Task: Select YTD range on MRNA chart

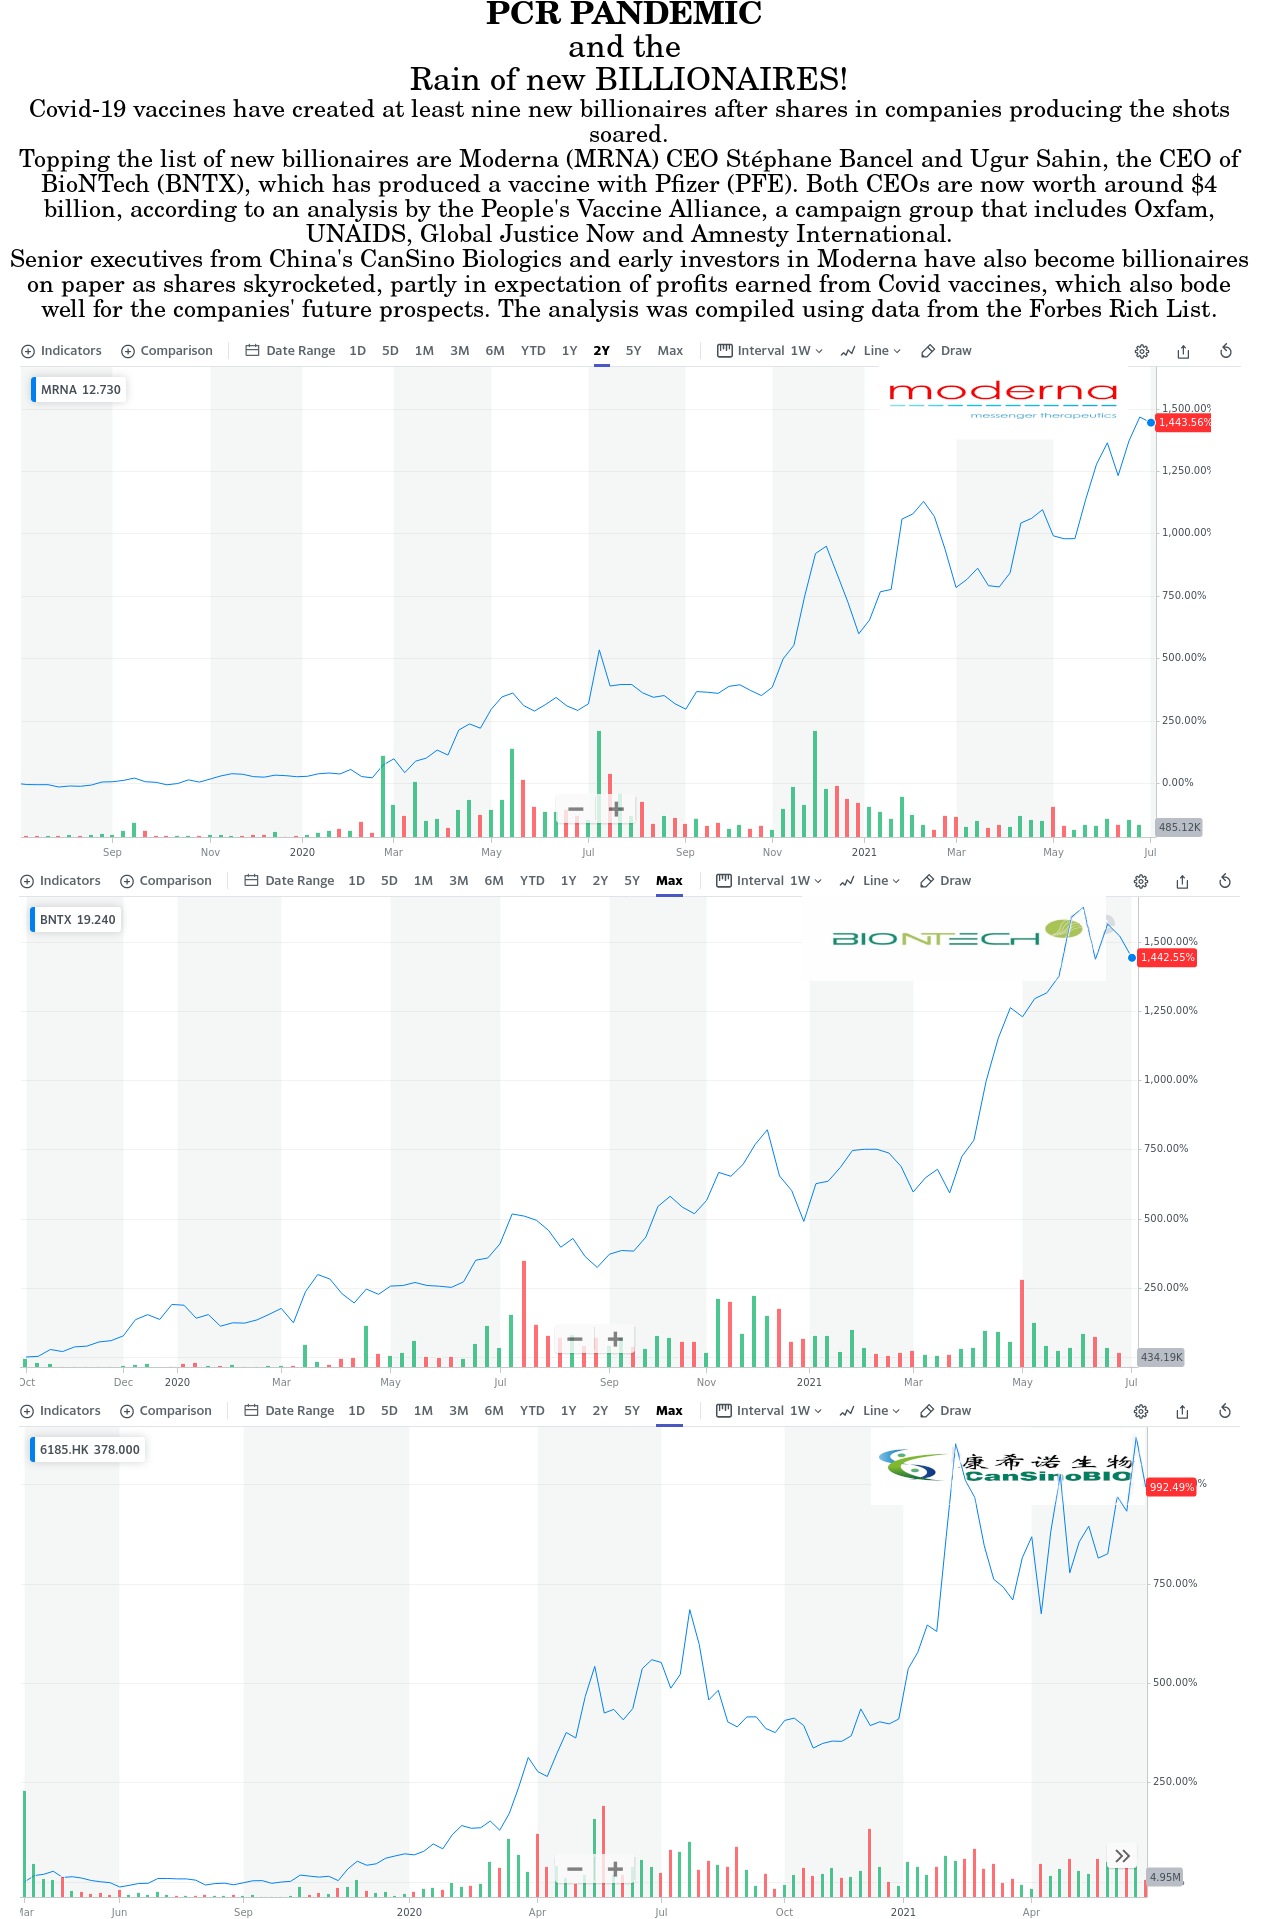Action: [x=533, y=351]
